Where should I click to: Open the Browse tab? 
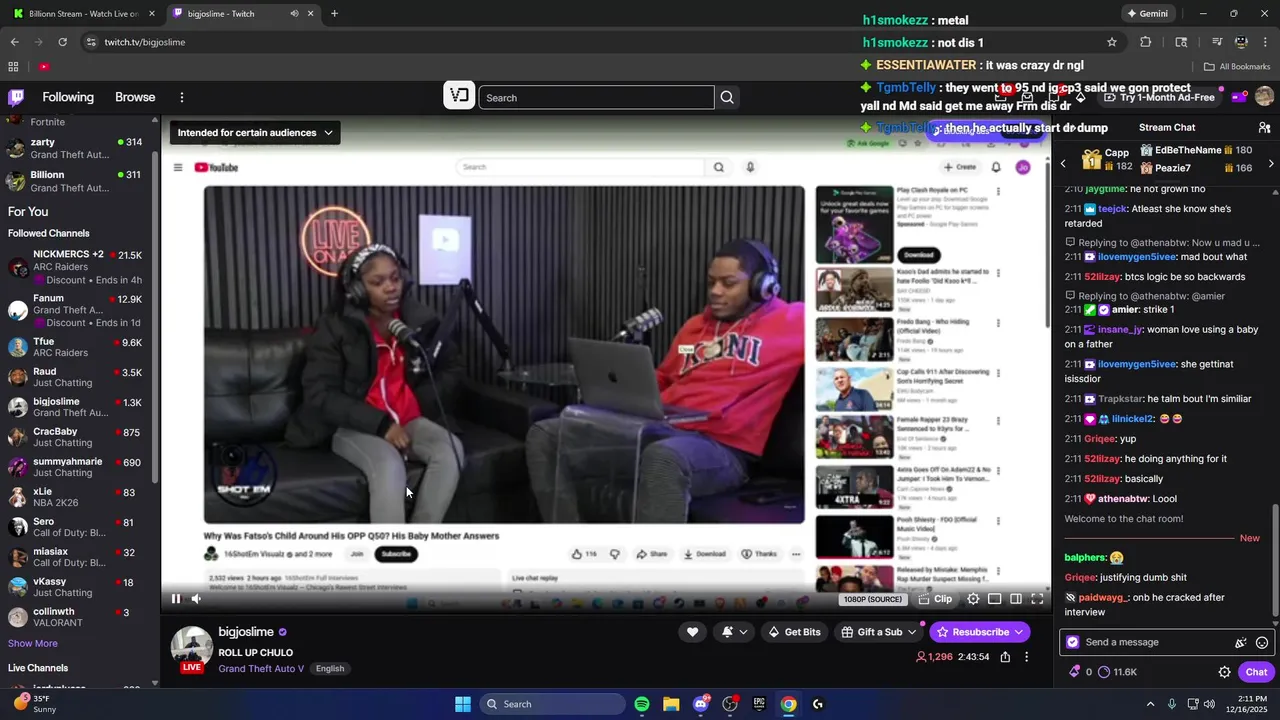[135, 97]
